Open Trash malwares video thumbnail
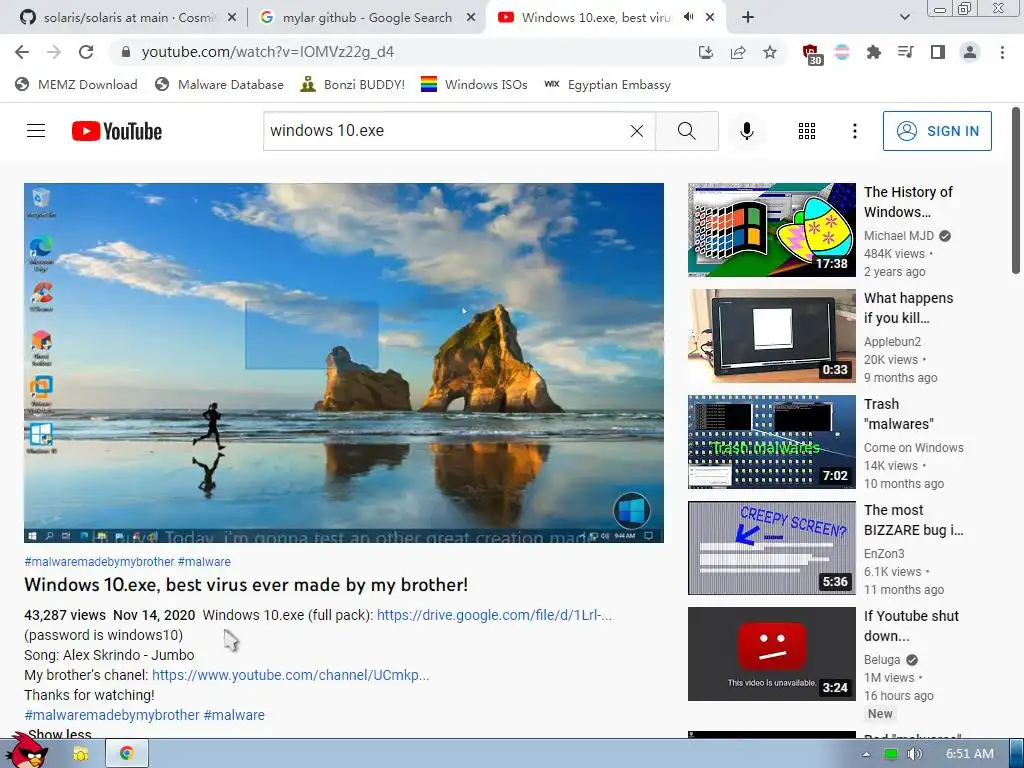 (x=771, y=441)
